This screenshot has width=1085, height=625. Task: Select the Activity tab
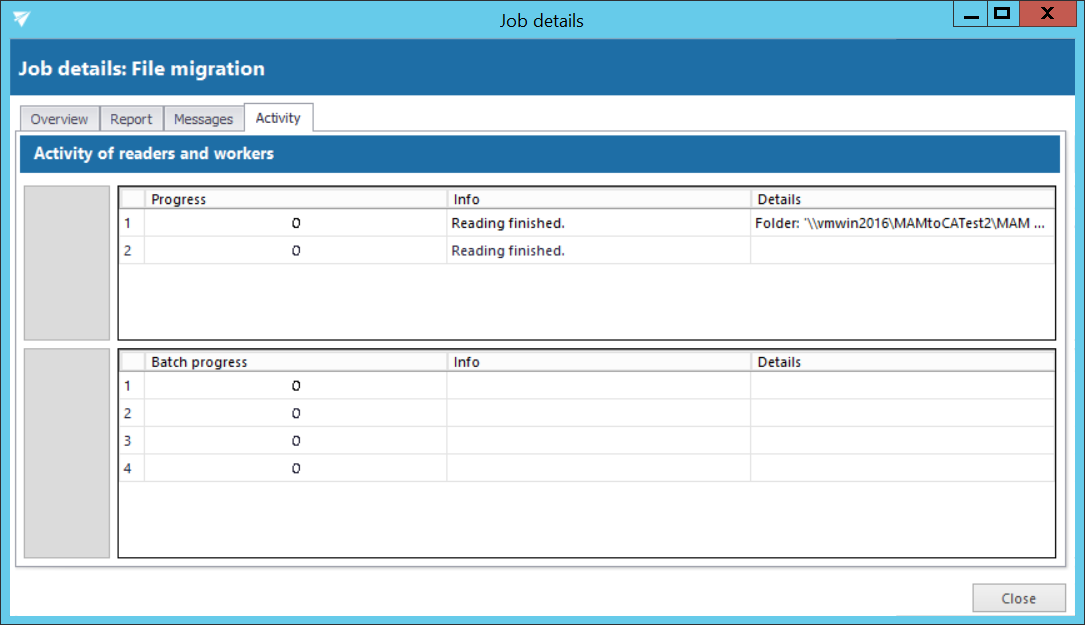(278, 118)
